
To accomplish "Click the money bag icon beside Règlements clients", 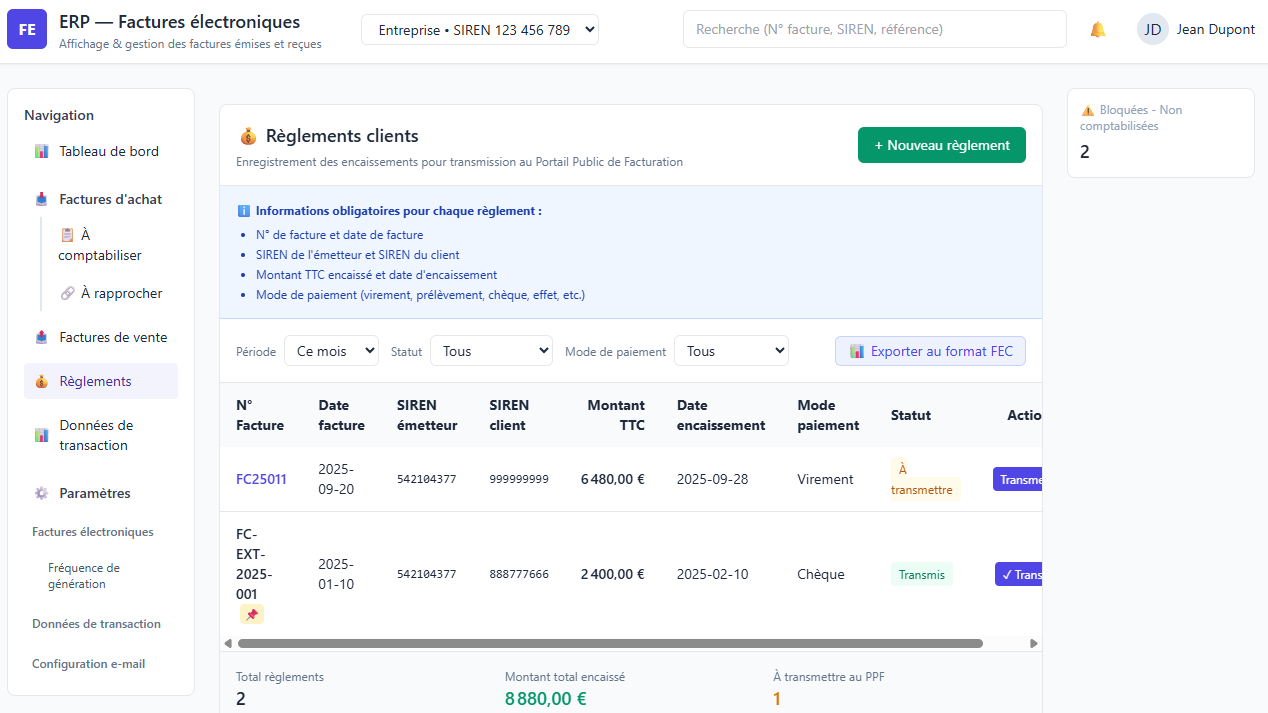I will (x=248, y=137).
